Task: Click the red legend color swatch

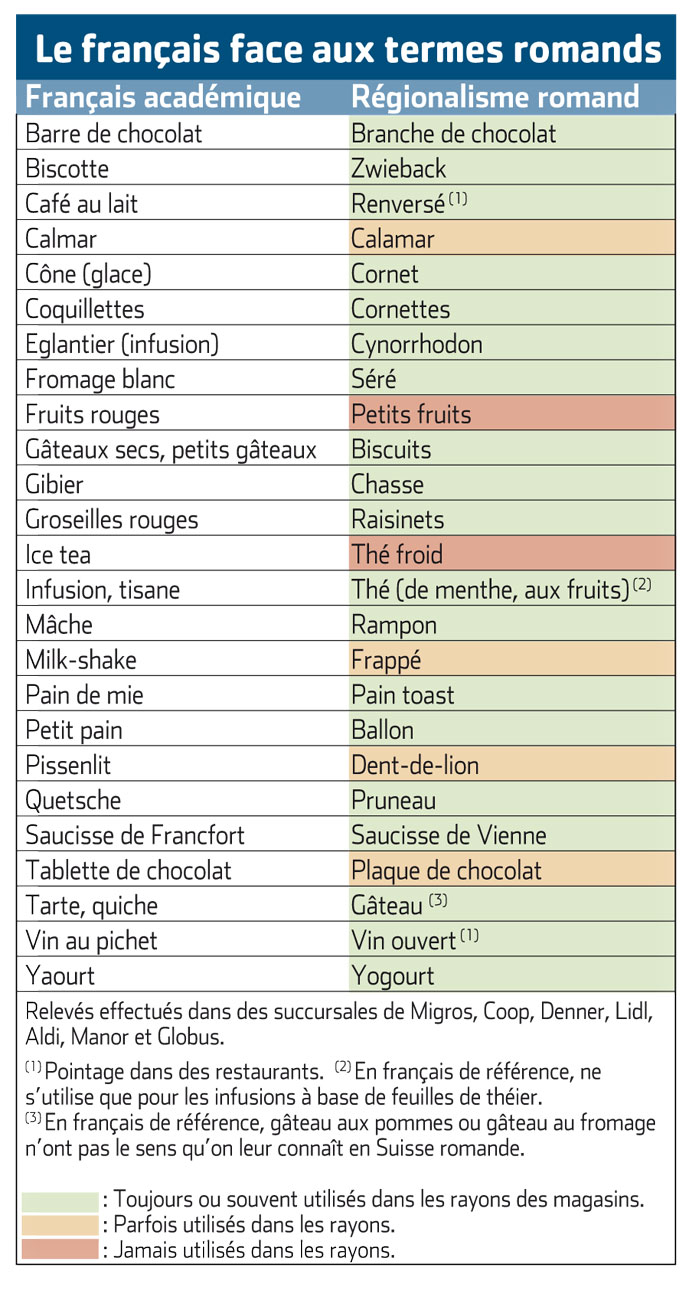Action: click(x=60, y=1250)
